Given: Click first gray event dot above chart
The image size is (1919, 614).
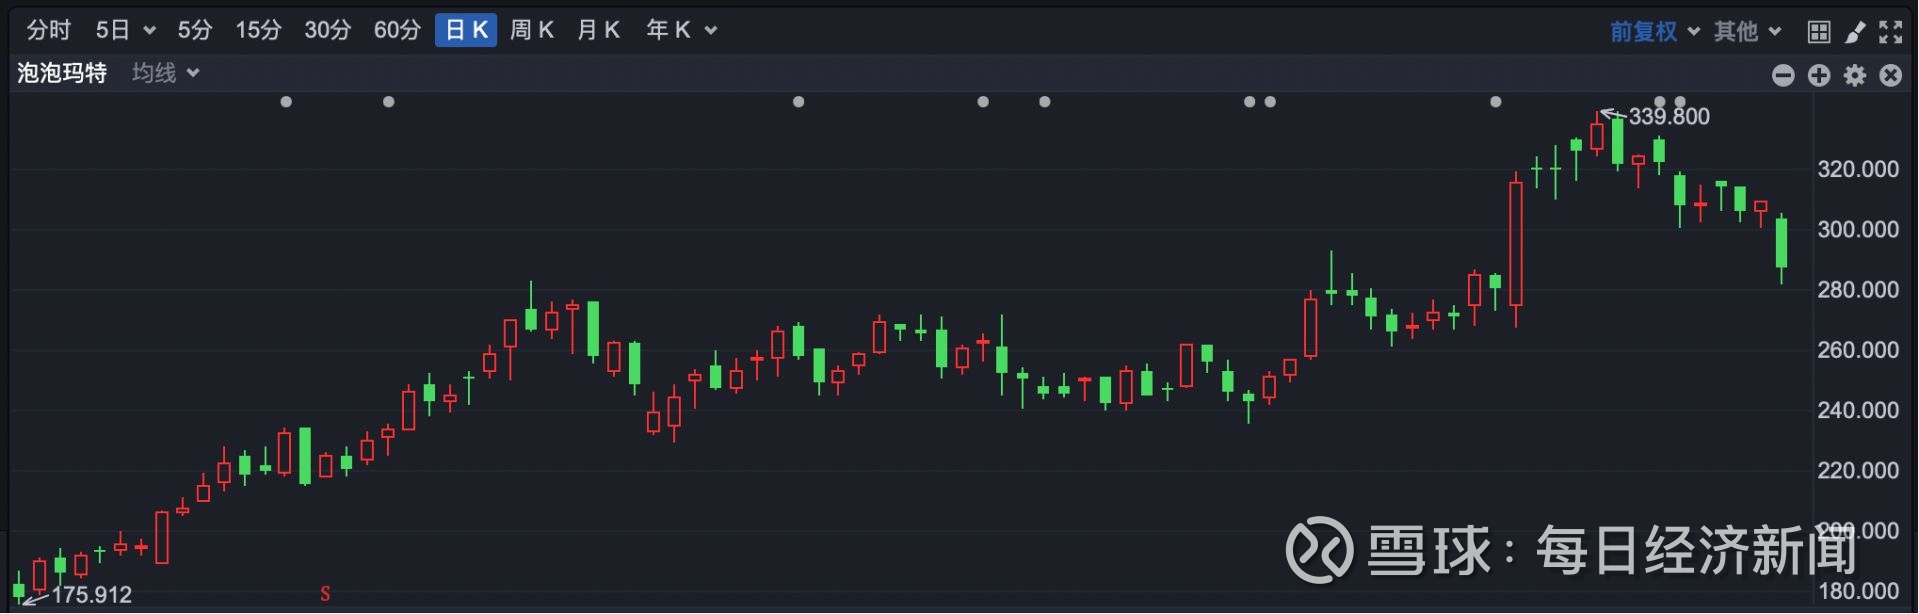Looking at the screenshot, I should (x=286, y=102).
